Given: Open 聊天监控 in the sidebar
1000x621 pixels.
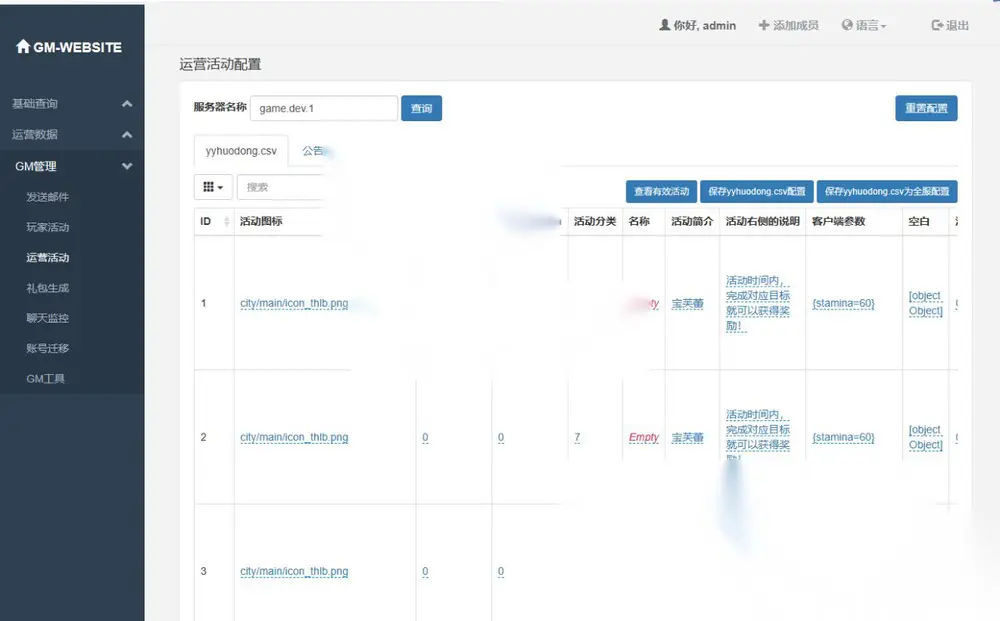Looking at the screenshot, I should [x=48, y=318].
